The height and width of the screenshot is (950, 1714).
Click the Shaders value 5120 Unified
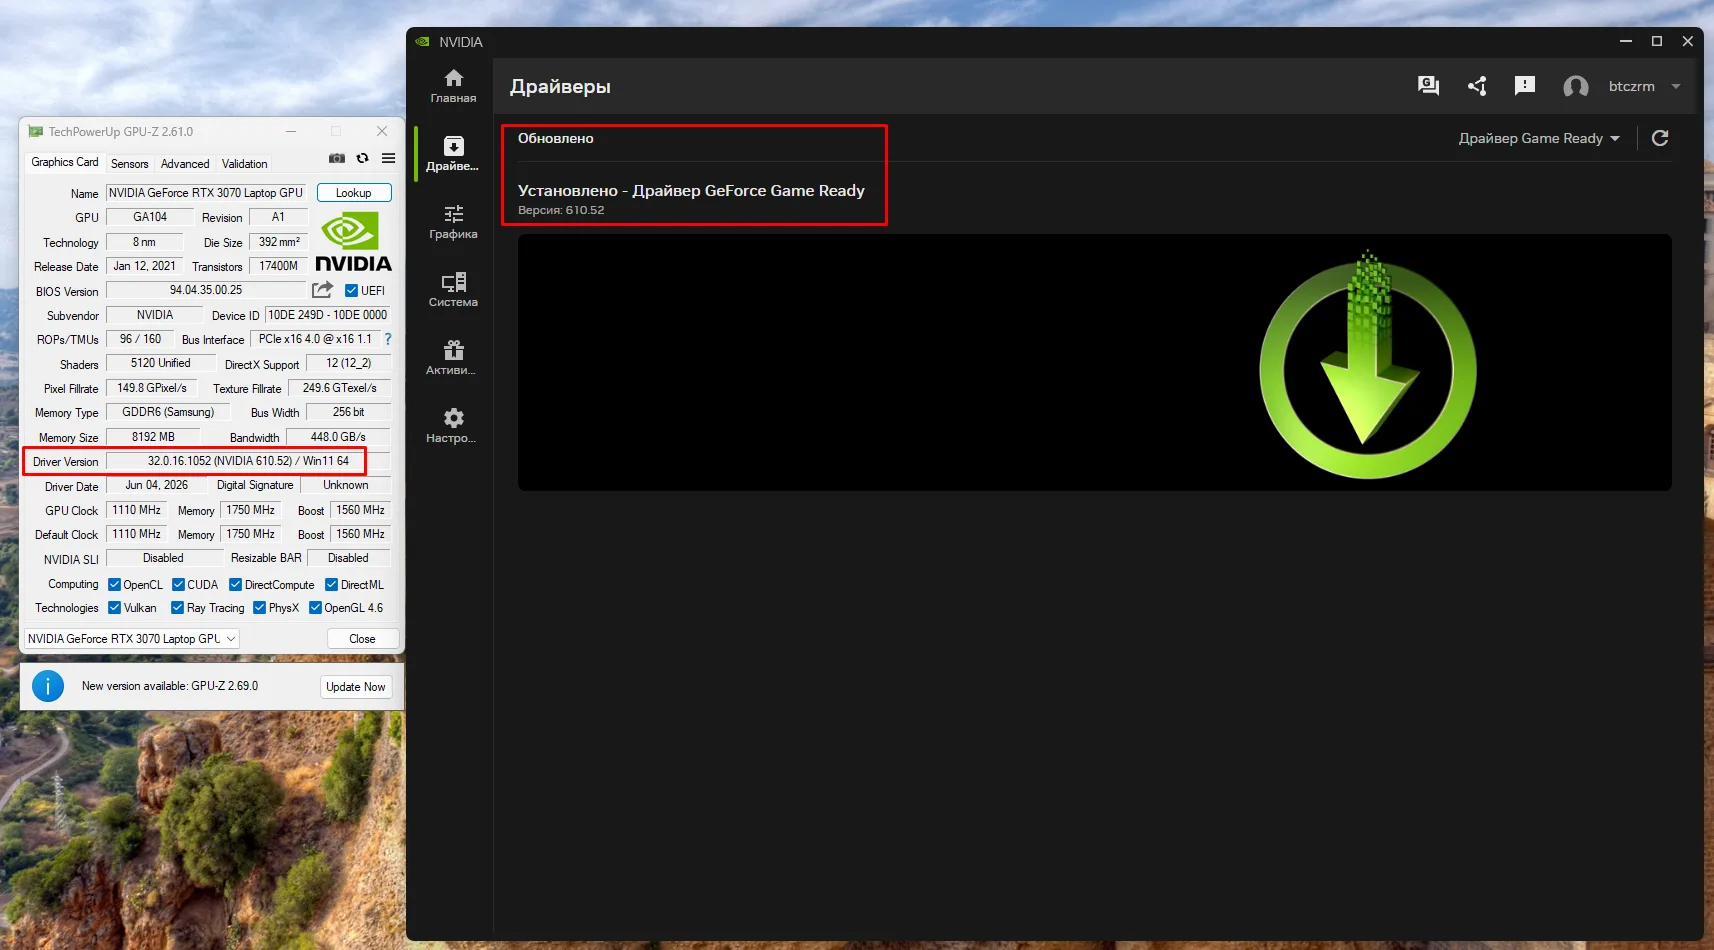161,363
